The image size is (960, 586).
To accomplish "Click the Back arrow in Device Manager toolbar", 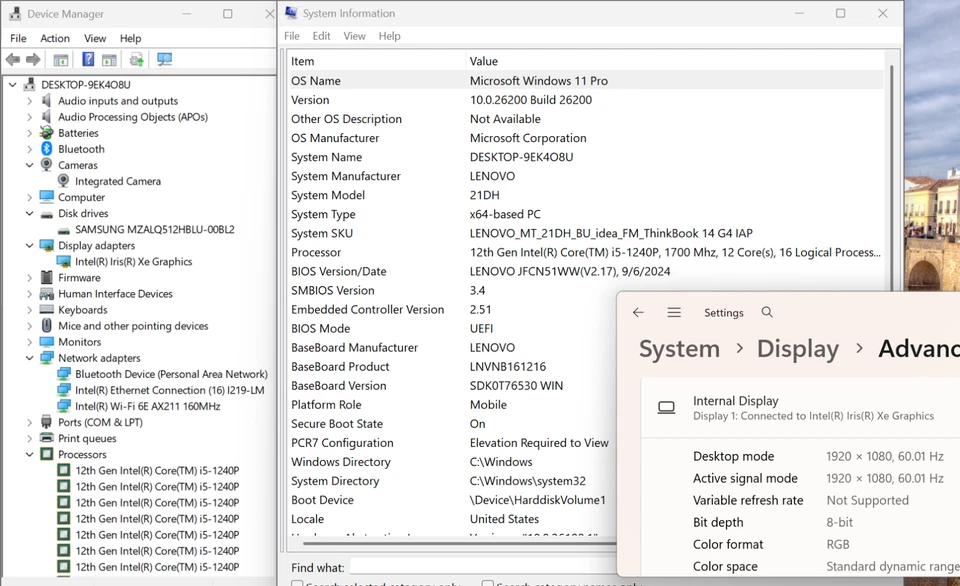I will pos(12,59).
